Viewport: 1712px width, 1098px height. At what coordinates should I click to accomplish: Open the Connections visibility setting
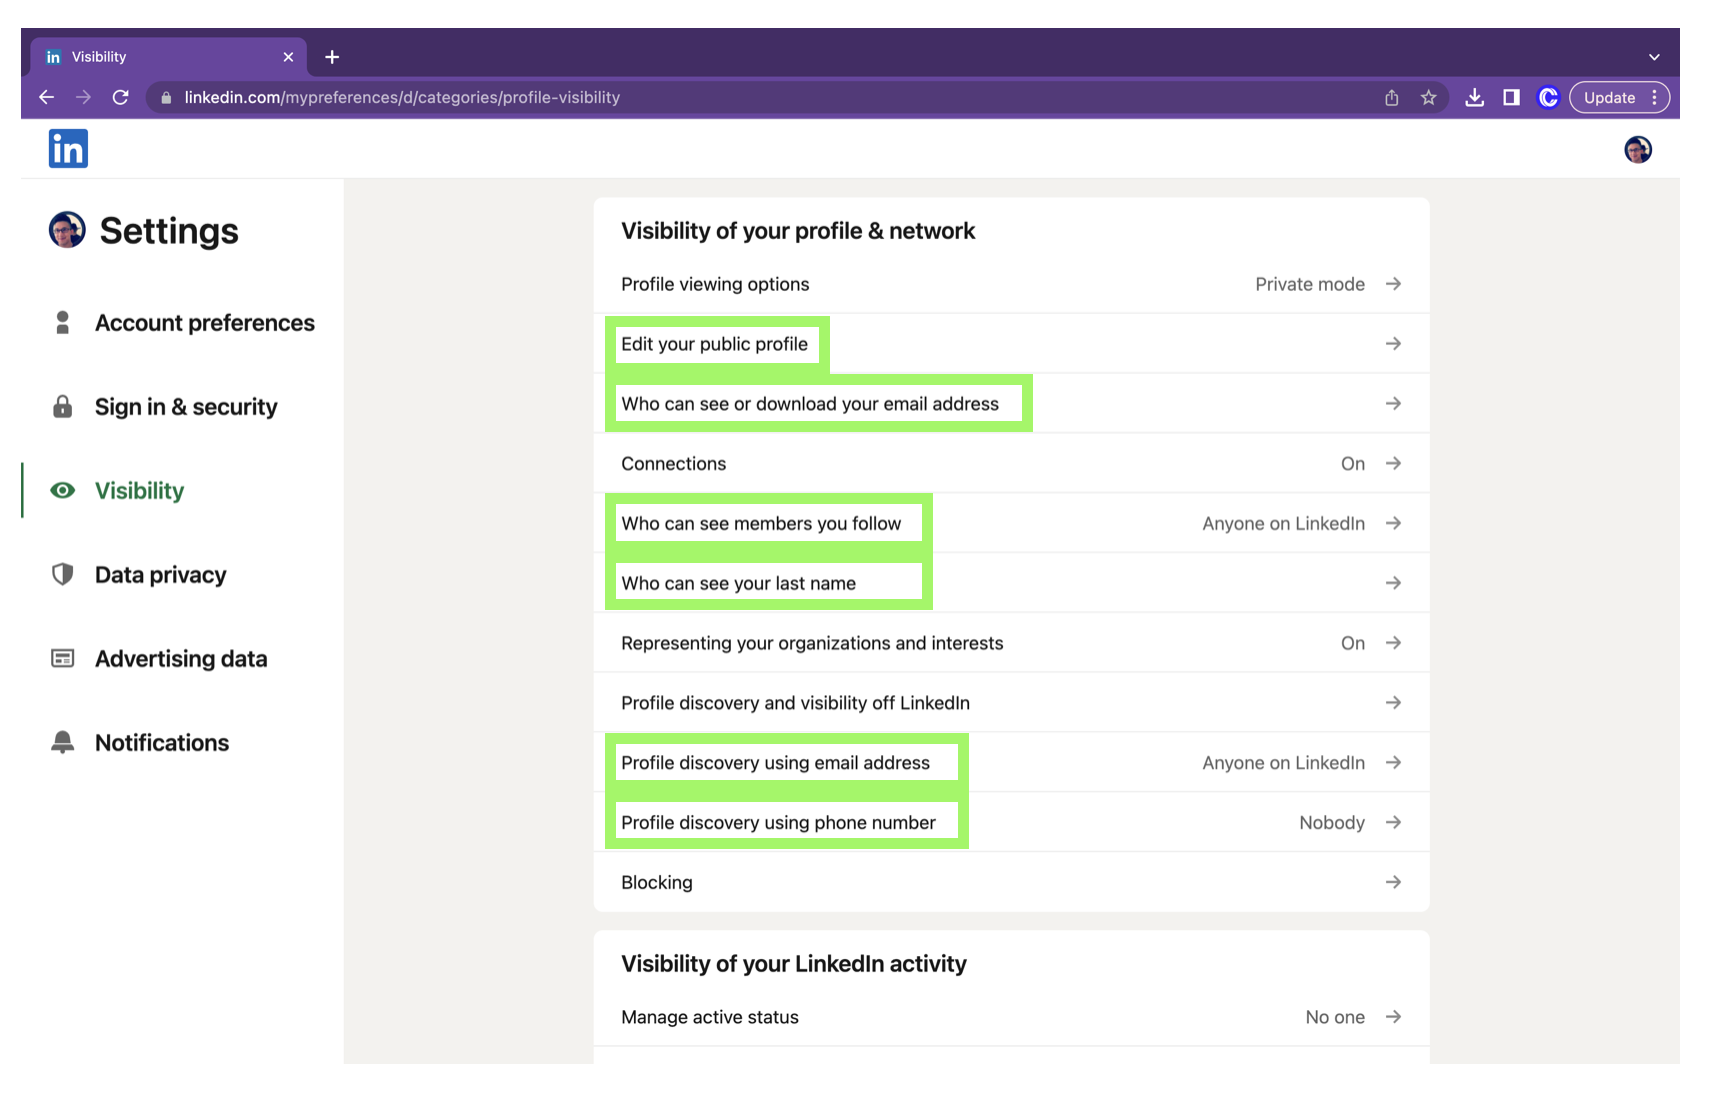tap(1011, 464)
